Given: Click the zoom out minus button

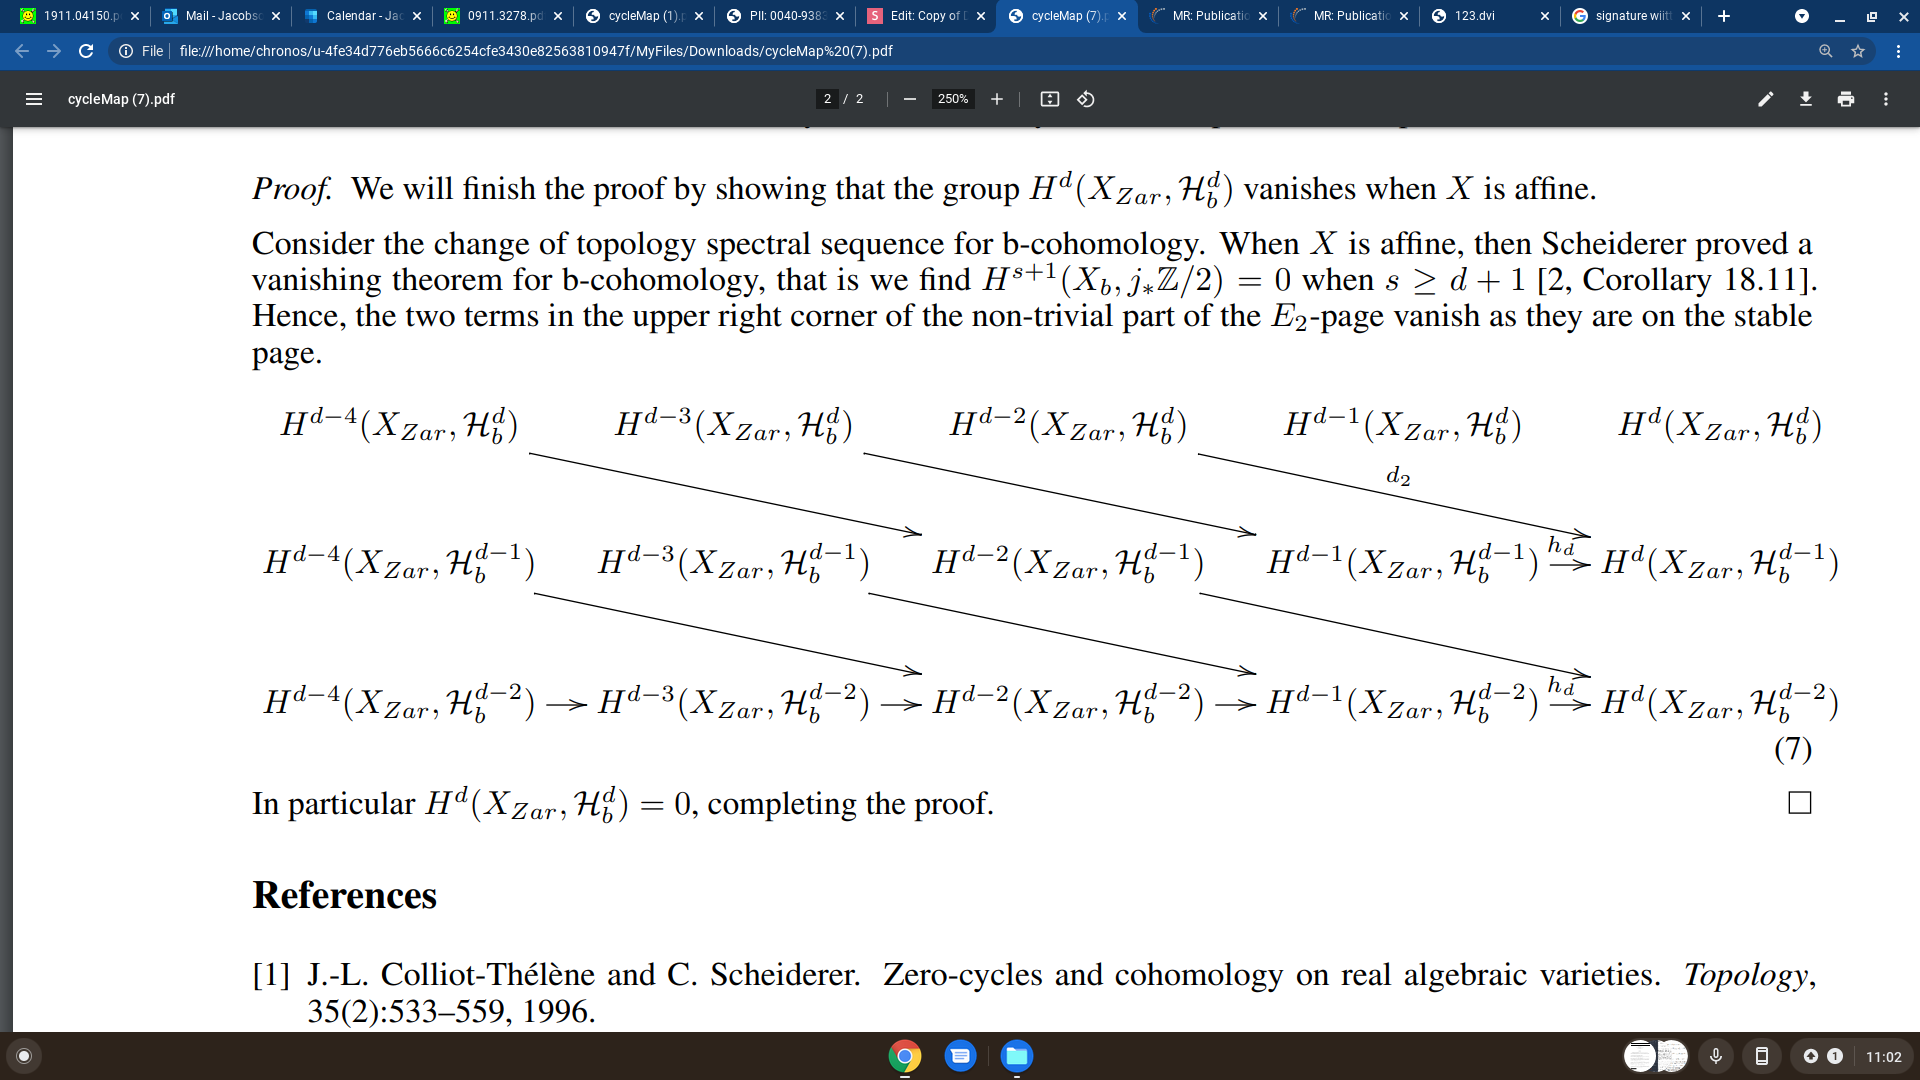Looking at the screenshot, I should pyautogui.click(x=909, y=99).
